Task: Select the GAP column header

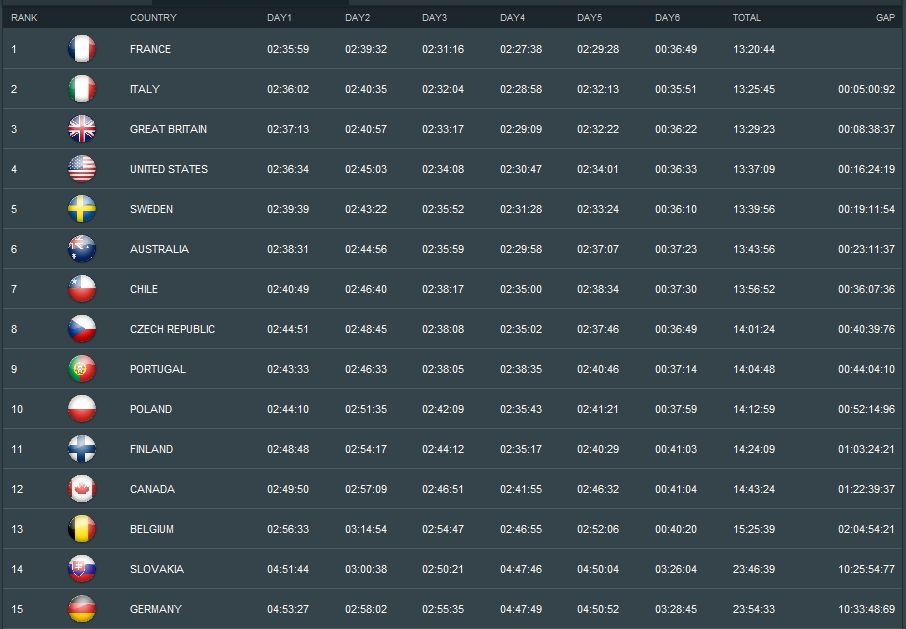Action: (885, 18)
